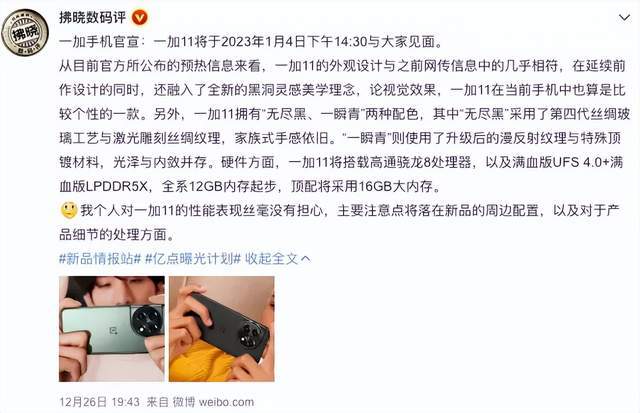Screen dimensions: 640x413
Task: Click the smiley emoji in the post
Action: (x=69, y=210)
